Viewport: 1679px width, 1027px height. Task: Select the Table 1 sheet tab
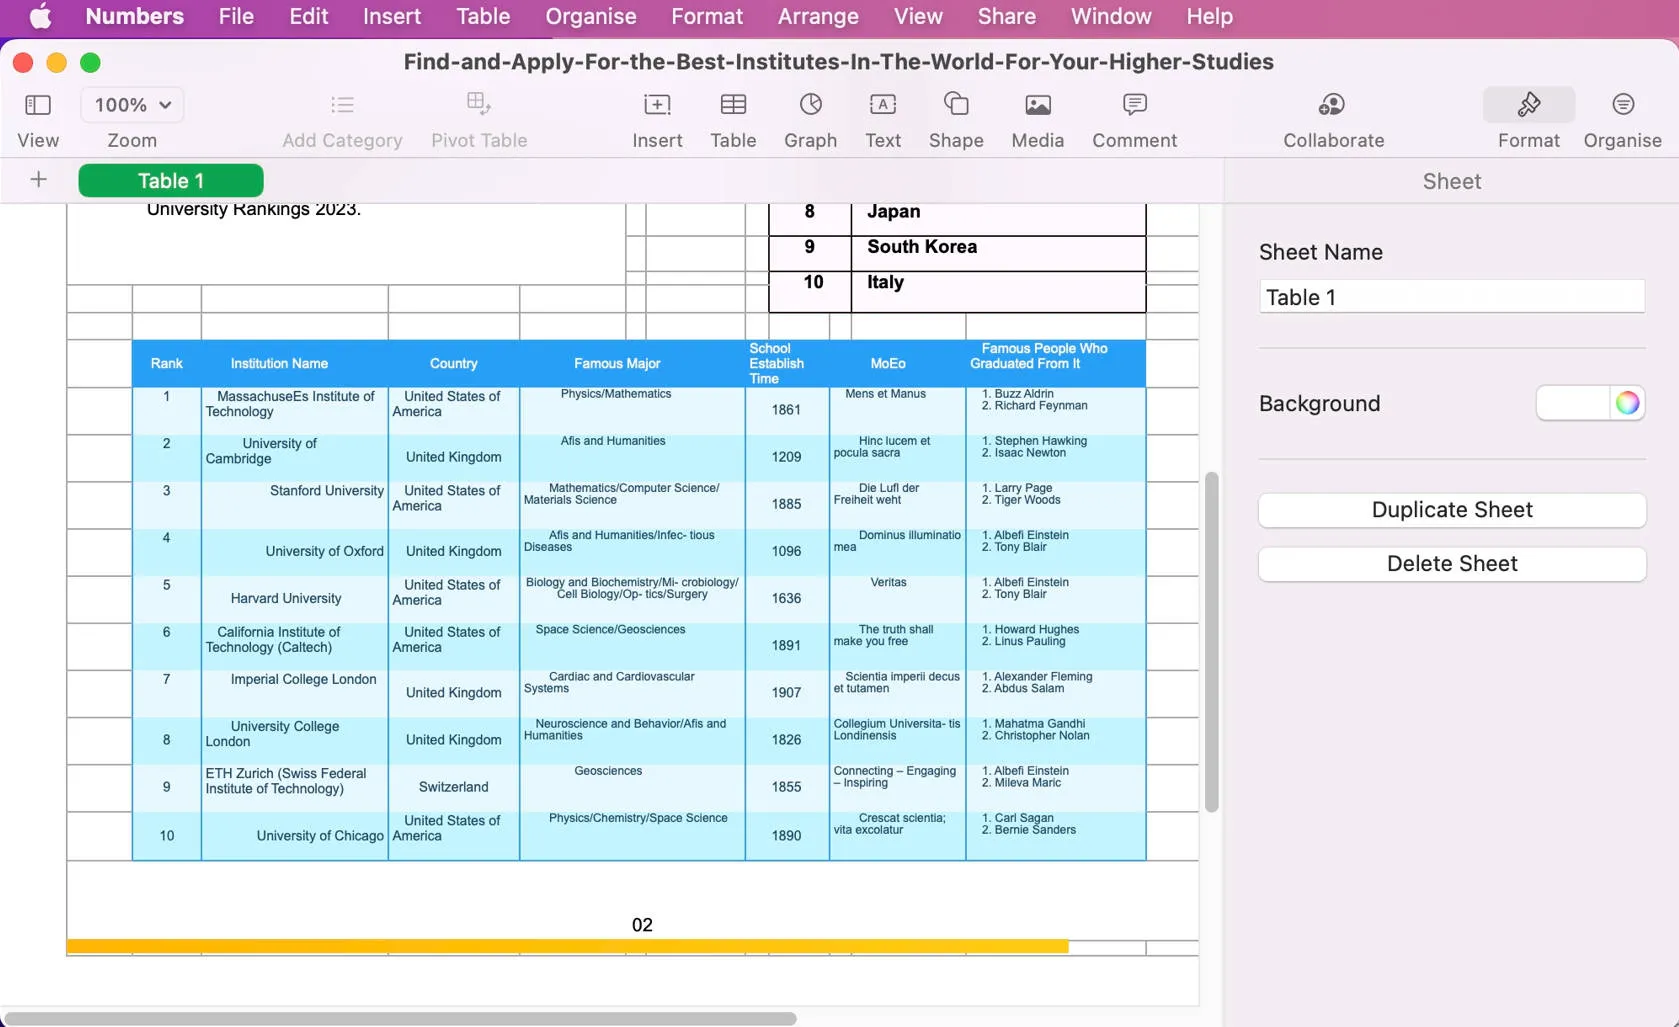click(171, 181)
